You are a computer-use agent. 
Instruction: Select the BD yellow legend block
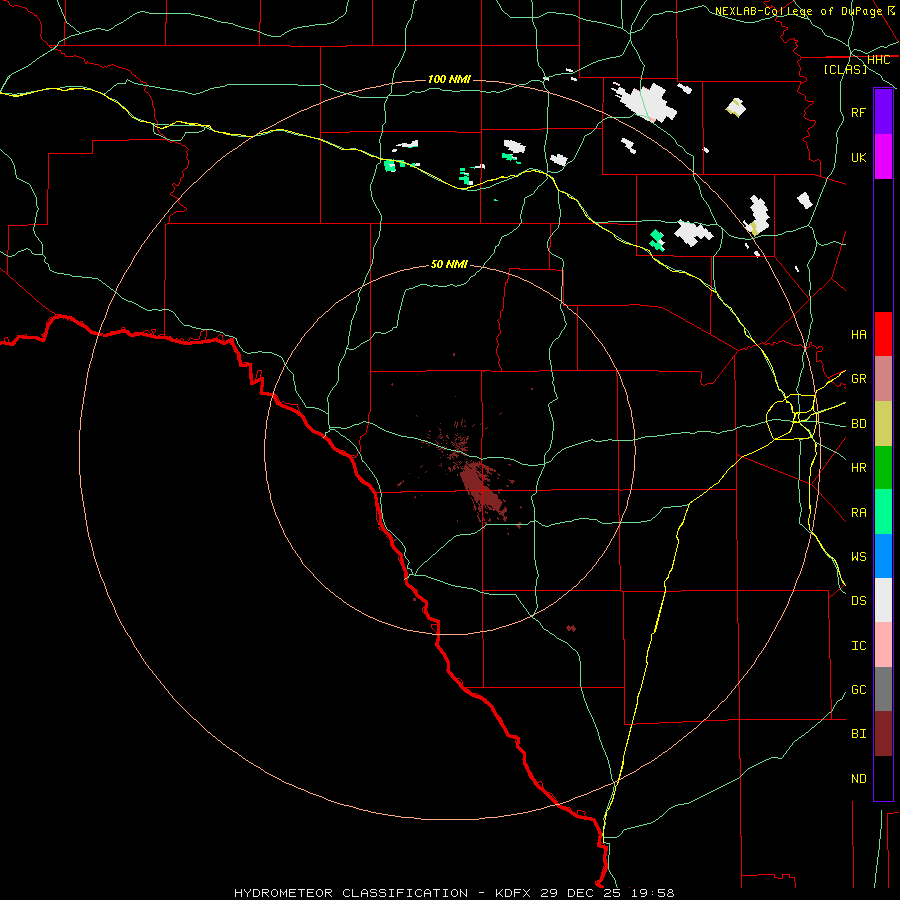883,424
